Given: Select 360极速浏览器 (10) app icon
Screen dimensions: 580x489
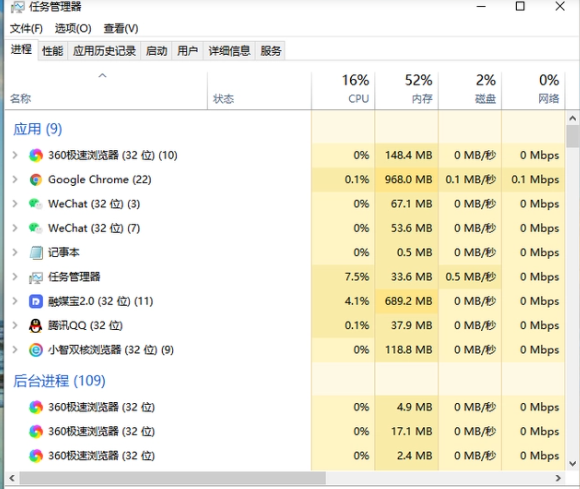Looking at the screenshot, I should click(36, 155).
